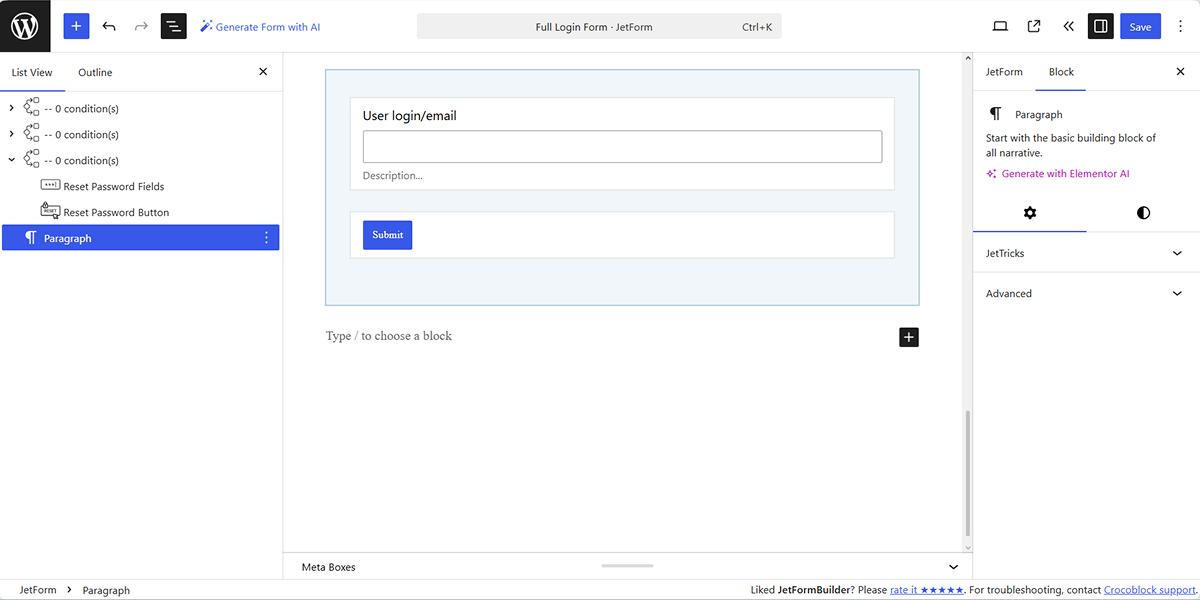
Task: Close the settings sidebar
Action: click(1180, 72)
